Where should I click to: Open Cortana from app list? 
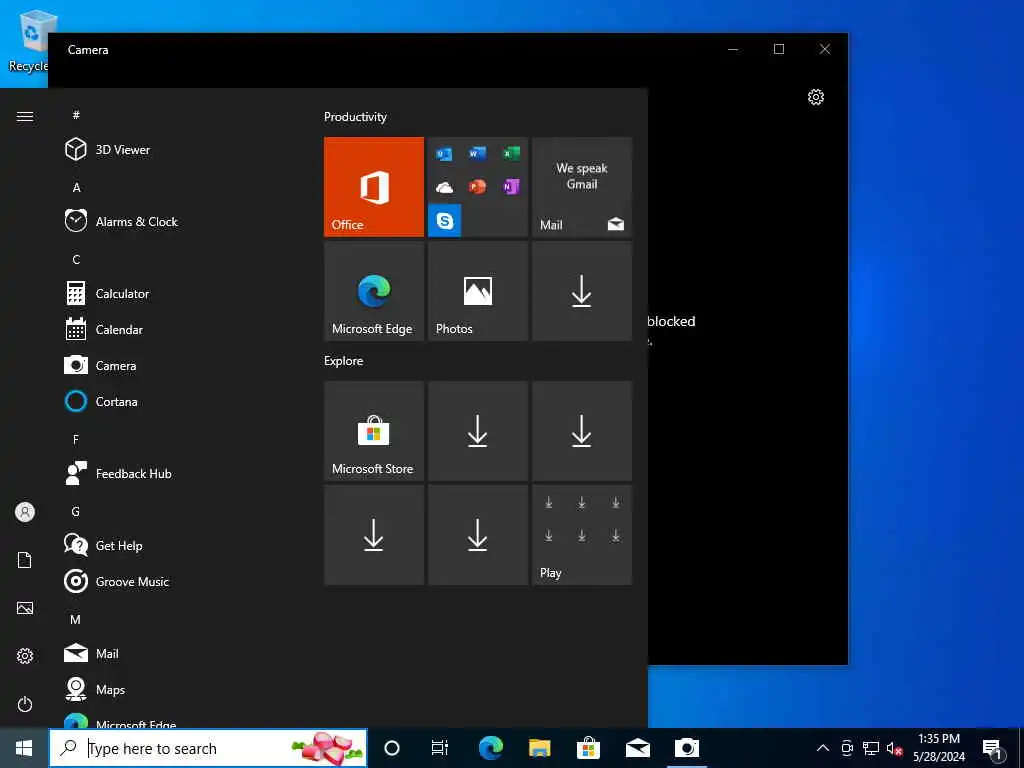(176, 402)
